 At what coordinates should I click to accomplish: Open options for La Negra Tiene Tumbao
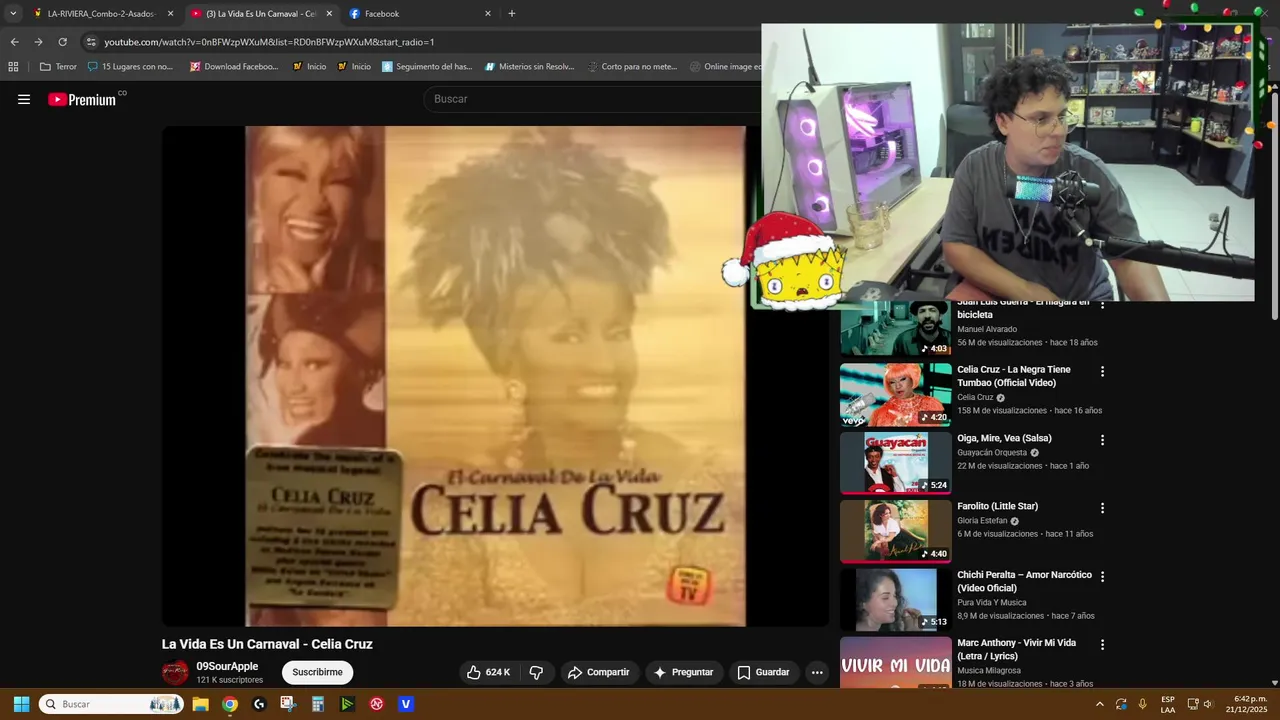1103,371
